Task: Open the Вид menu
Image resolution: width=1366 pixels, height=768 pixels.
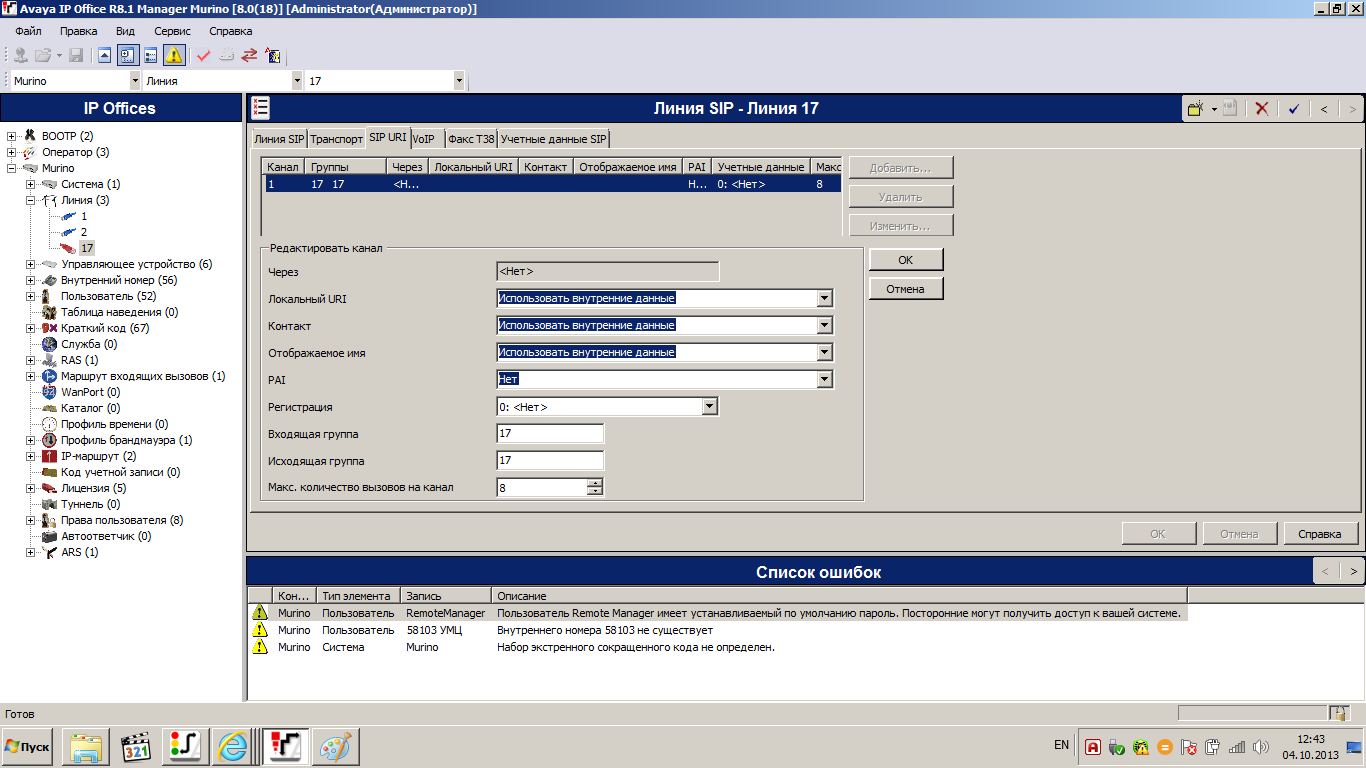Action: pyautogui.click(x=125, y=31)
